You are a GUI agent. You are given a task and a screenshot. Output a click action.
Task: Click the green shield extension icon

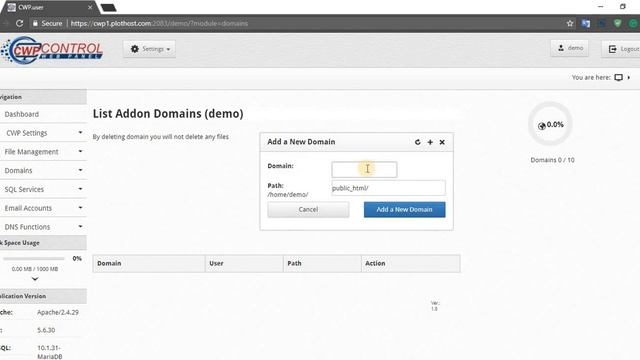click(617, 24)
